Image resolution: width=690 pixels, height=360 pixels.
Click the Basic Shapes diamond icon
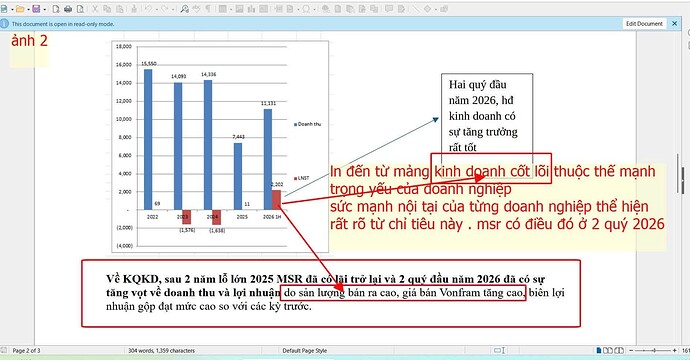427,9
